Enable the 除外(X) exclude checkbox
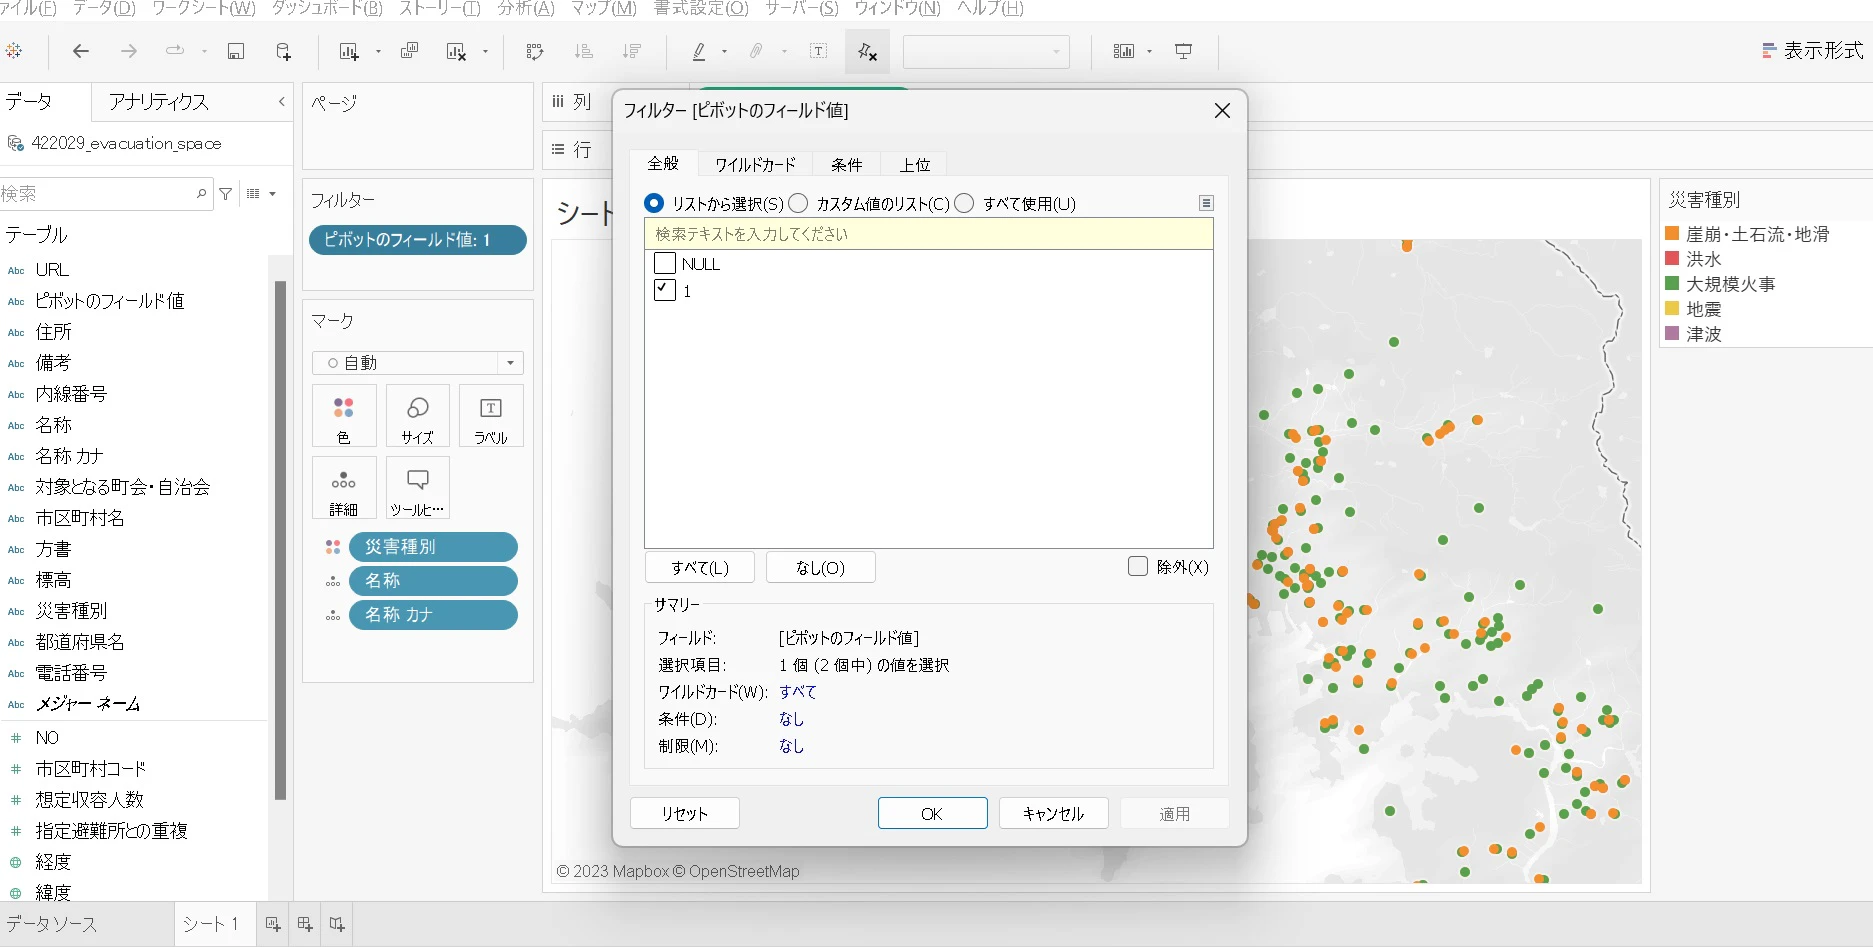This screenshot has height=947, width=1873. (x=1138, y=566)
